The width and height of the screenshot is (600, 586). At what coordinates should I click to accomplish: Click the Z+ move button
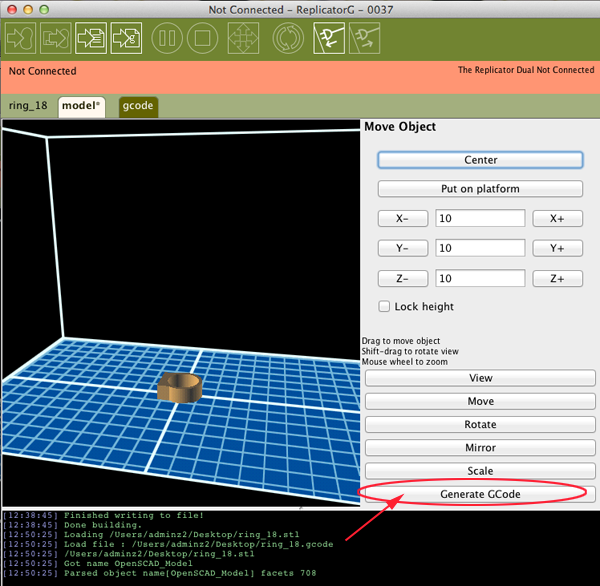click(x=558, y=279)
